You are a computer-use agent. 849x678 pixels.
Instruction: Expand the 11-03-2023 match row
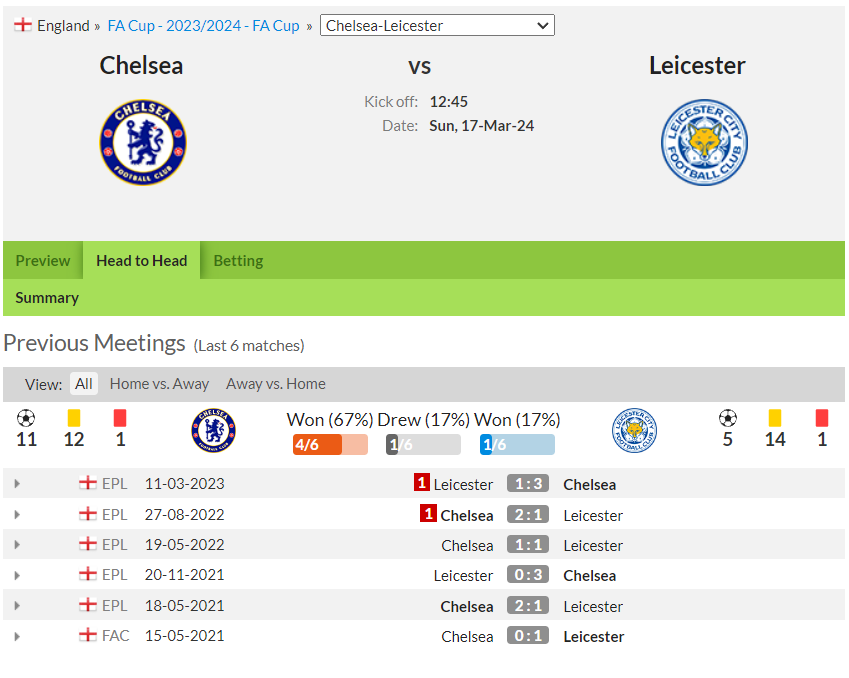(17, 484)
